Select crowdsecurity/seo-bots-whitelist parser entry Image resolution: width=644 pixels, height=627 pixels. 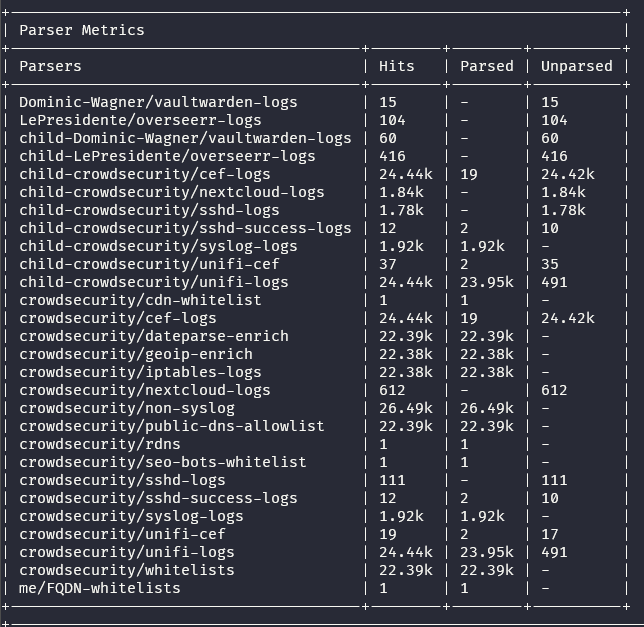[x=163, y=462]
